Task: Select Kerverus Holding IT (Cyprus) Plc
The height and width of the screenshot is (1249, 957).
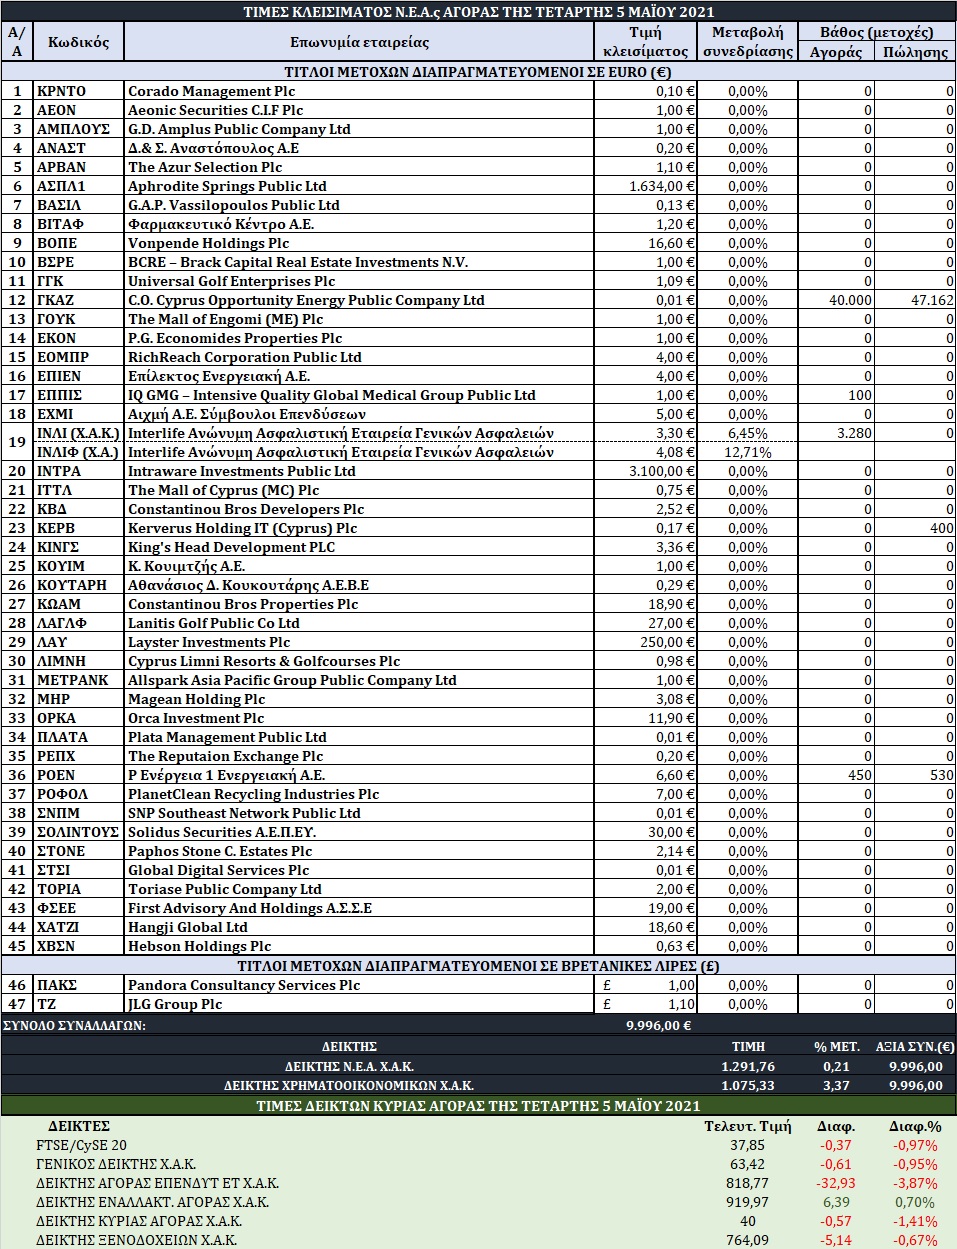Action: (x=242, y=528)
